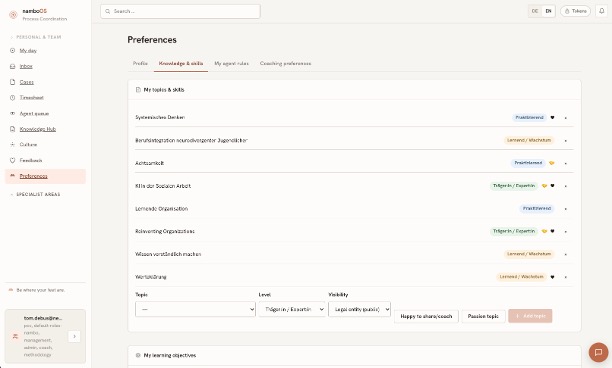Switch to the Profile tab
The height and width of the screenshot is (368, 612).
[x=140, y=63]
